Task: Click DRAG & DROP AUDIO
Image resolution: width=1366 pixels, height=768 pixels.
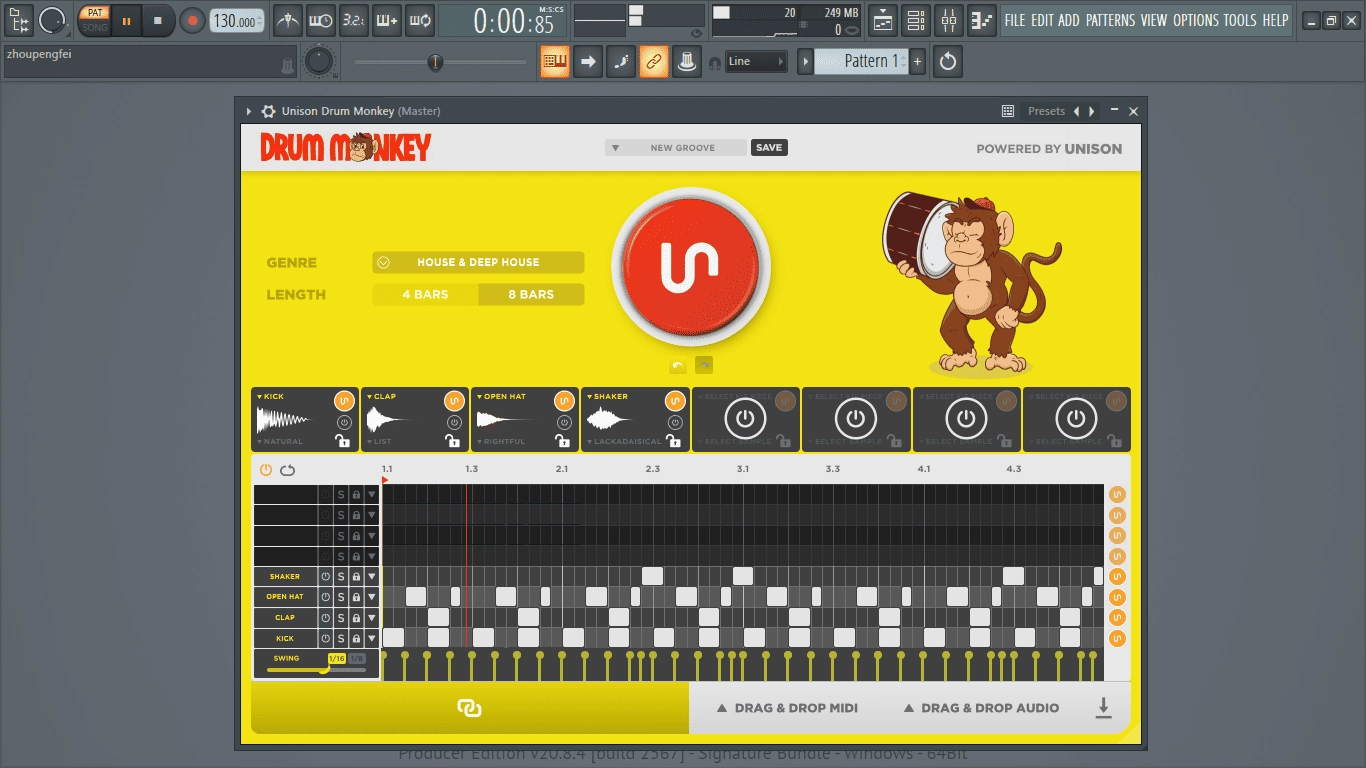Action: pos(981,708)
